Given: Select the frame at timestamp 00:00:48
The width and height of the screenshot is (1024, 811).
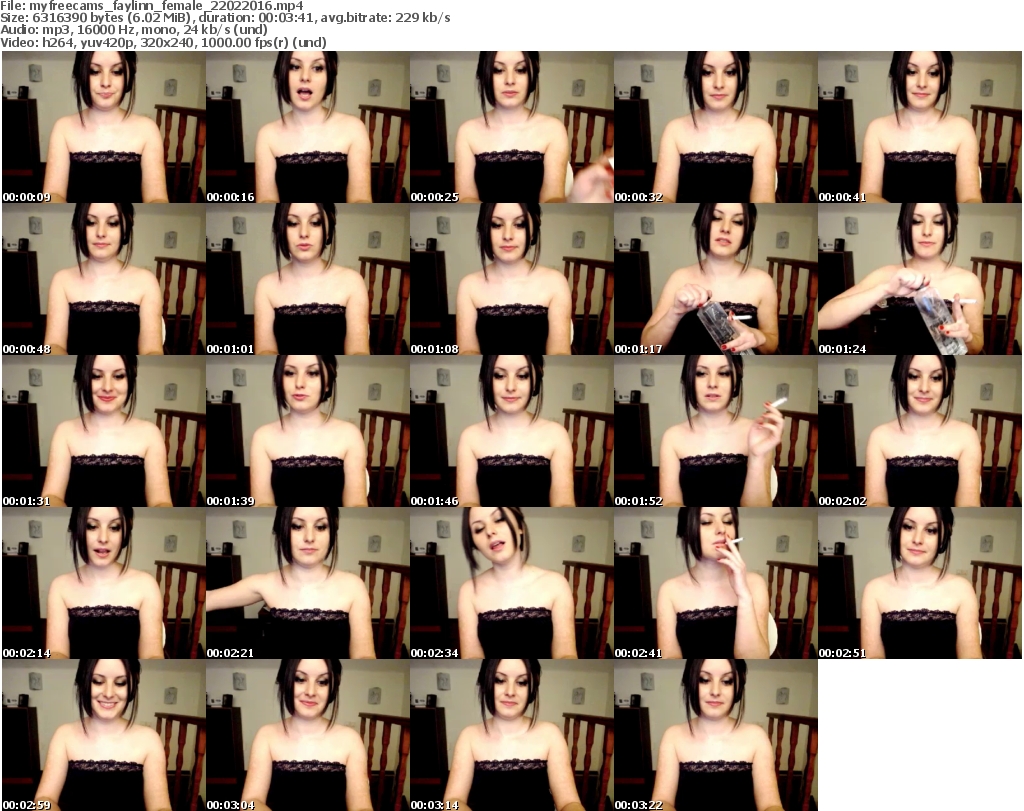Looking at the screenshot, I should [x=104, y=279].
